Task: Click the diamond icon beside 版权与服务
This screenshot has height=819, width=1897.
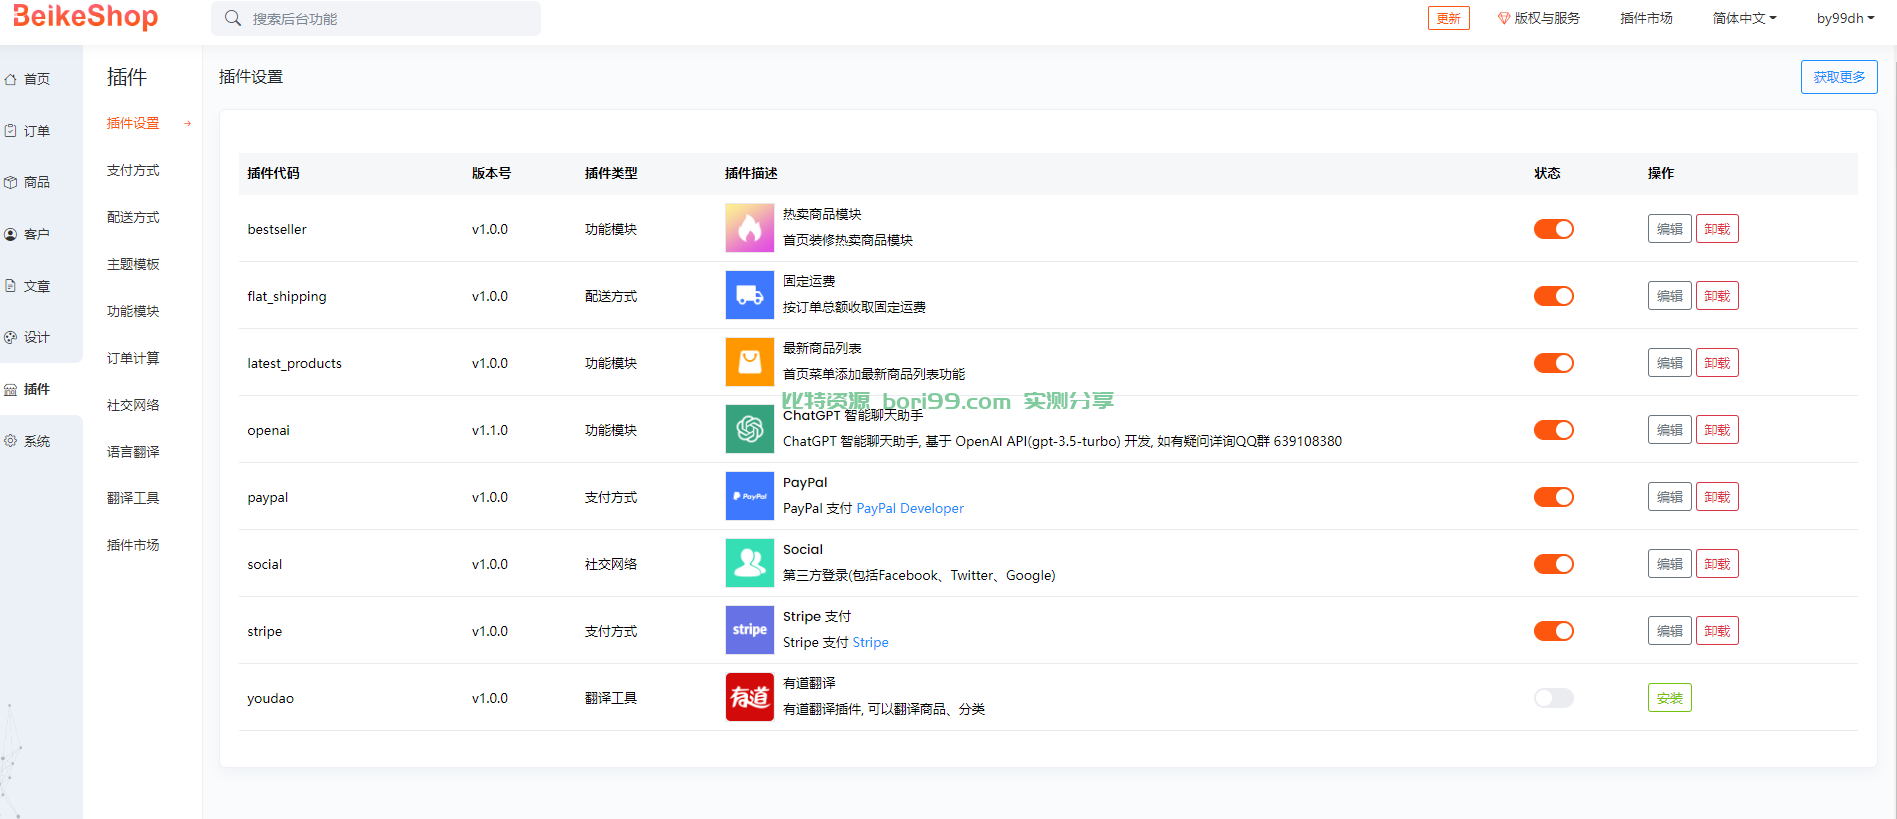Action: click(x=1504, y=18)
